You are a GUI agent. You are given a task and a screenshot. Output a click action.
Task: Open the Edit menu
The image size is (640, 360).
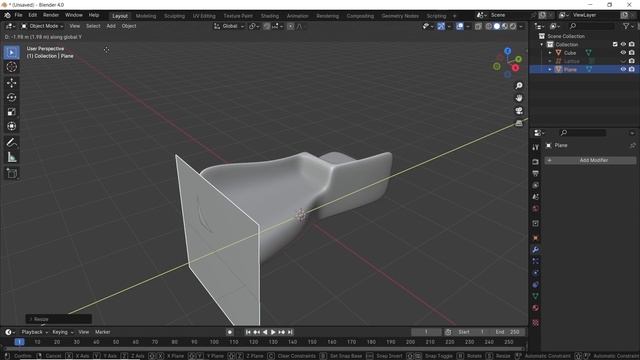click(x=33, y=15)
